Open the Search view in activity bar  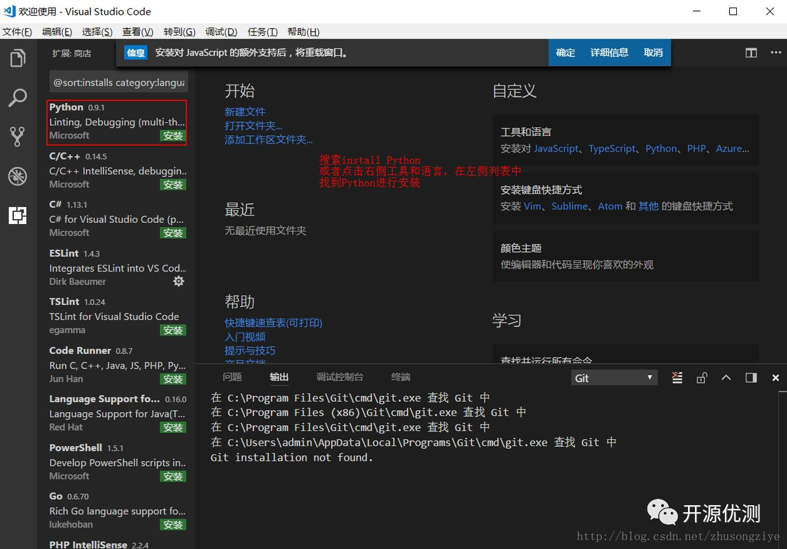pos(17,97)
